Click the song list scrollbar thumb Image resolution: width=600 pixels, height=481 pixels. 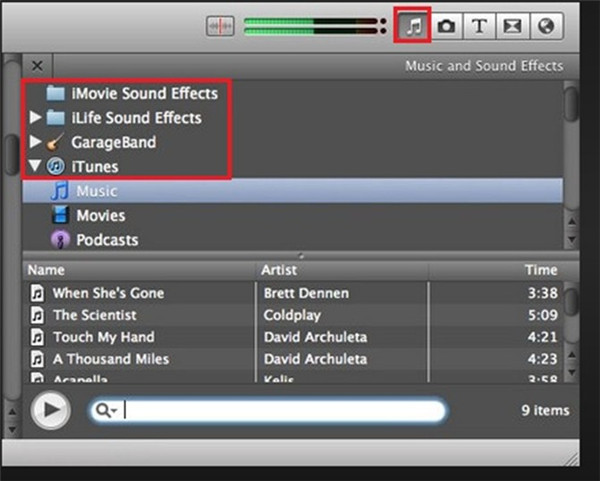click(572, 302)
